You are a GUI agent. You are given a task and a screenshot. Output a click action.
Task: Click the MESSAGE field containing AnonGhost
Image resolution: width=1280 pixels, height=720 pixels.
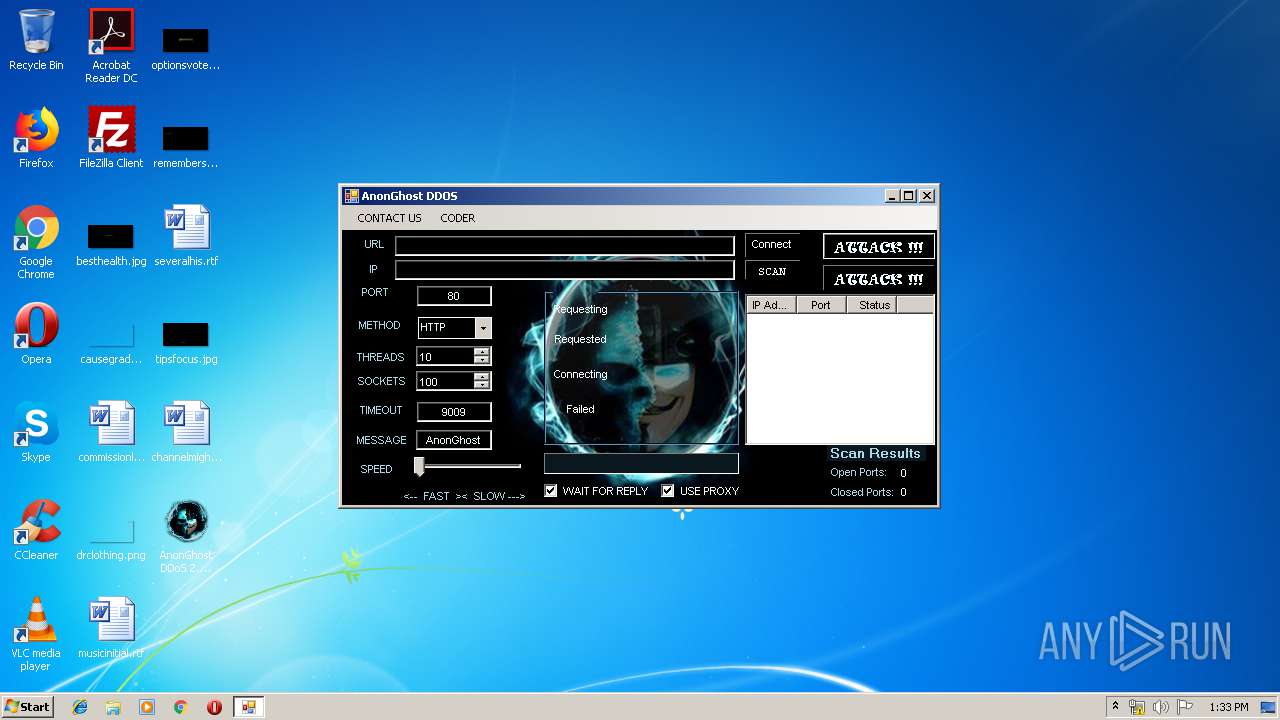454,440
